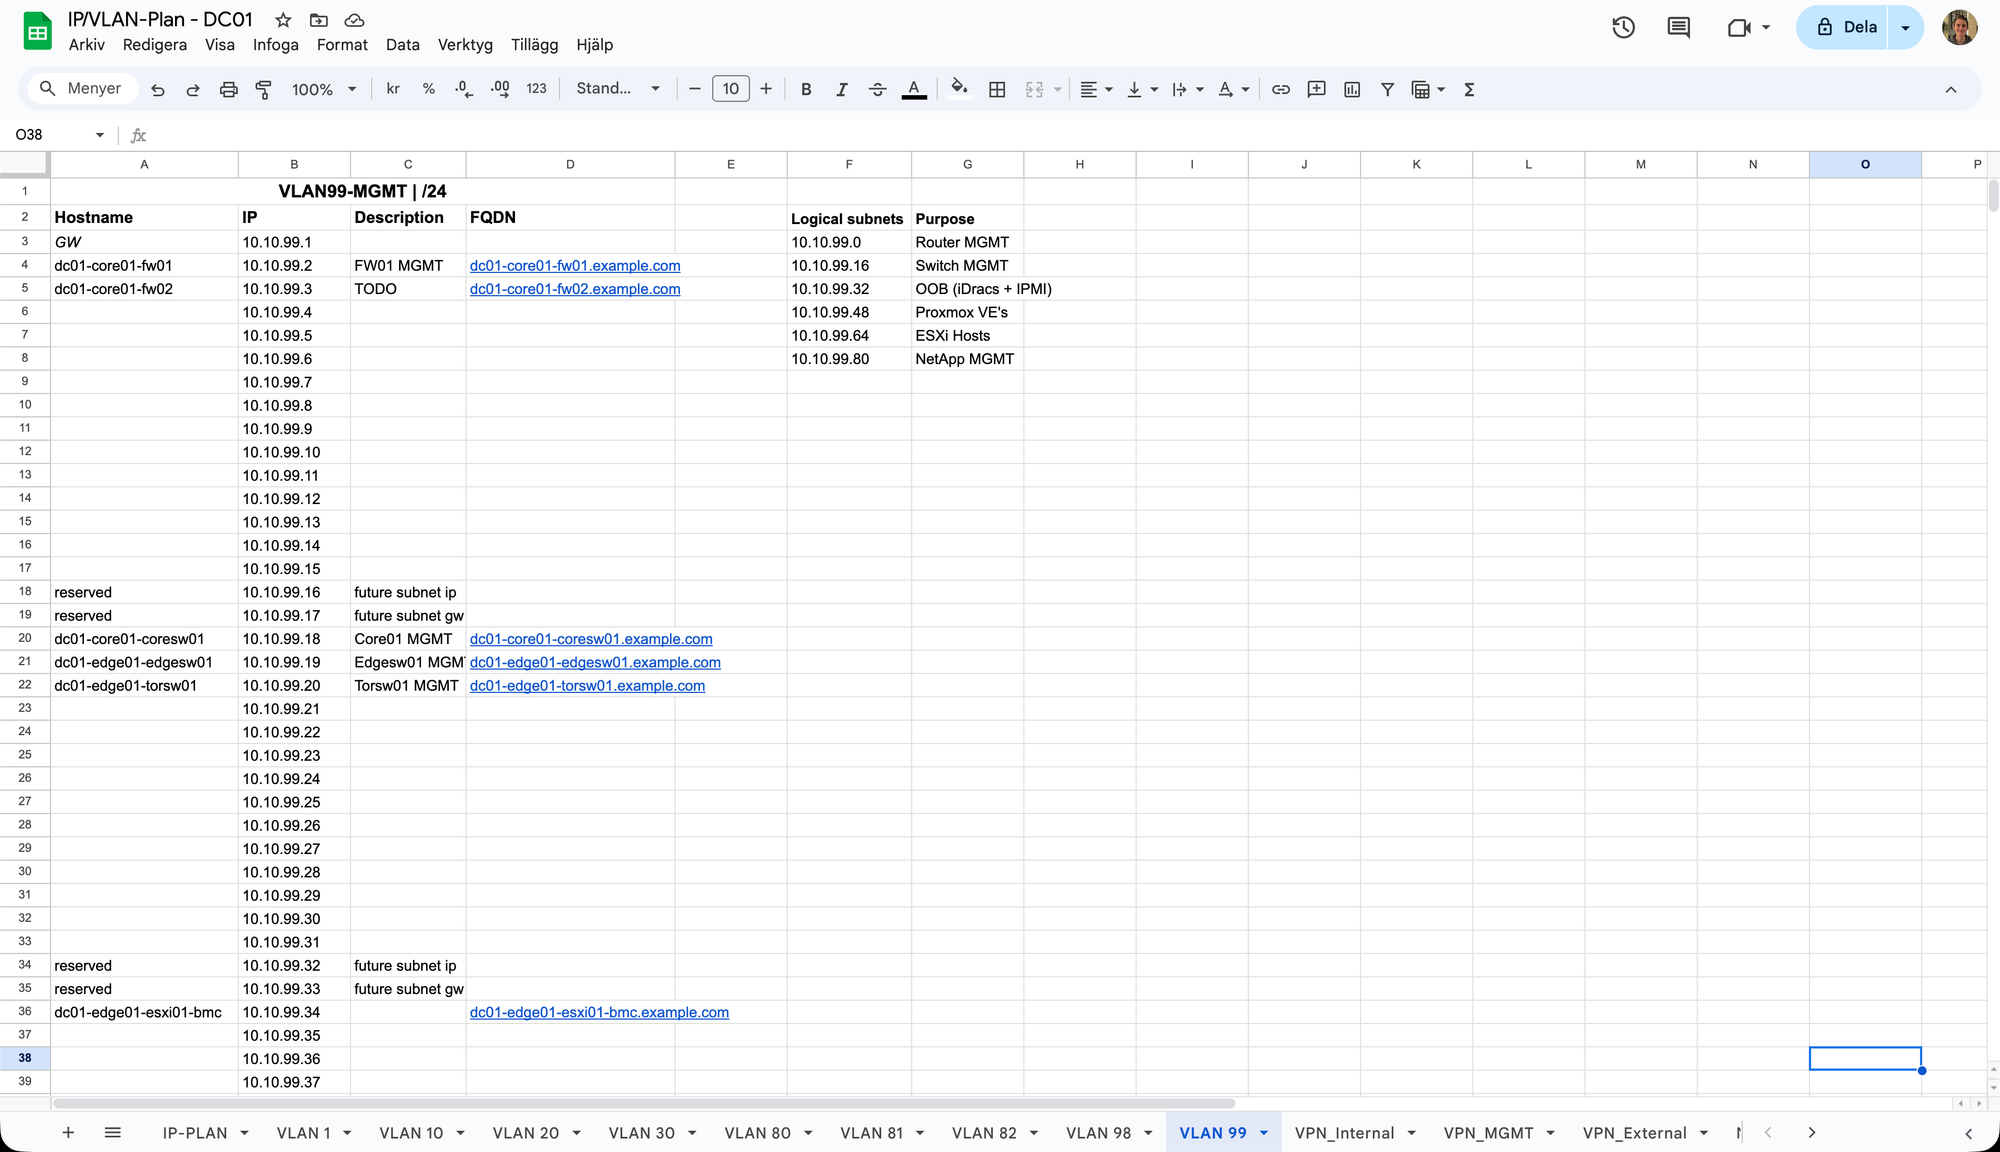2000x1152 pixels.
Task: Open the fill color picker
Action: [x=959, y=89]
